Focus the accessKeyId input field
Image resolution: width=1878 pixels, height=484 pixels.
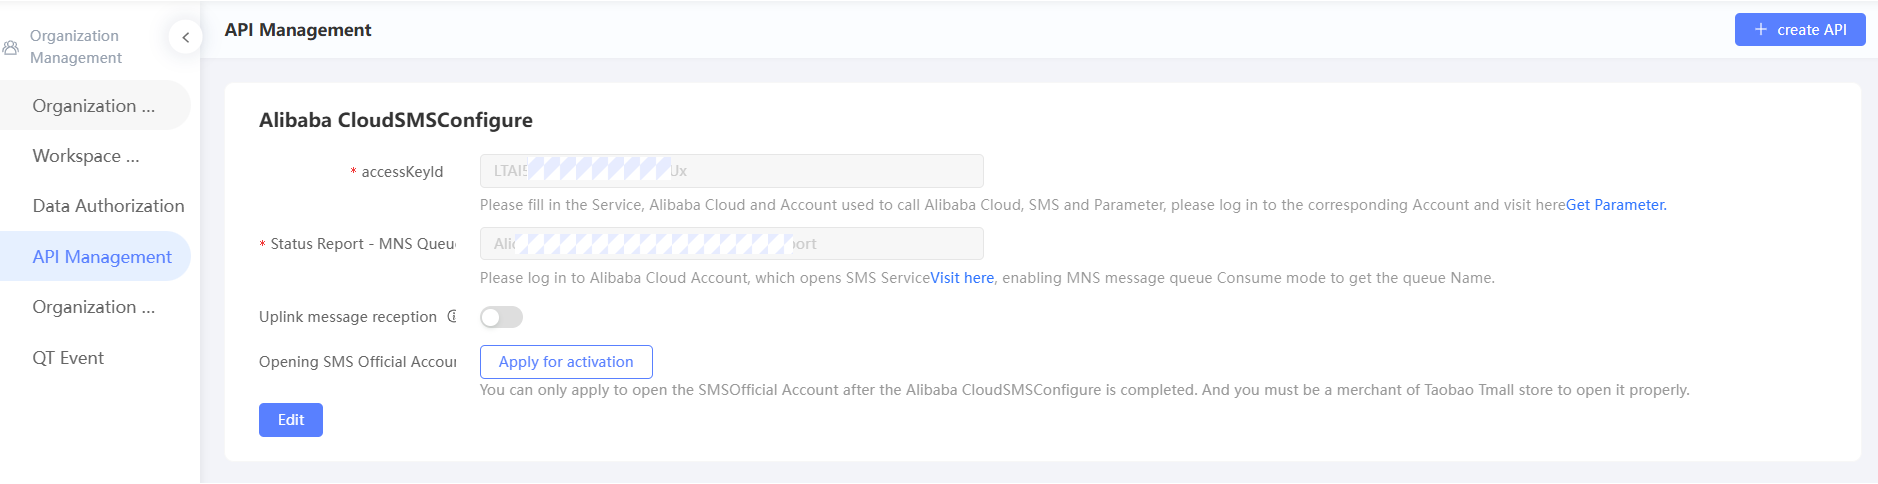pos(731,171)
